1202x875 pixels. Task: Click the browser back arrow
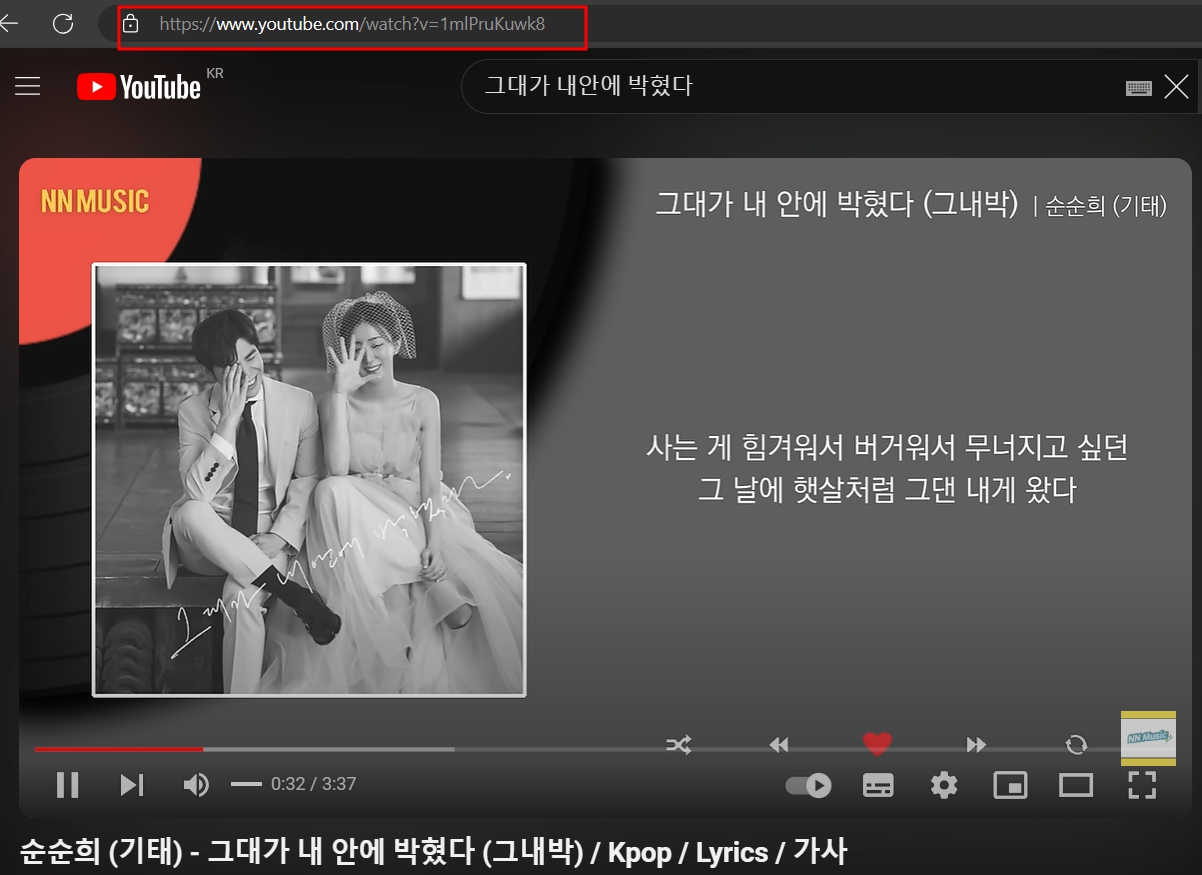pyautogui.click(x=9, y=23)
